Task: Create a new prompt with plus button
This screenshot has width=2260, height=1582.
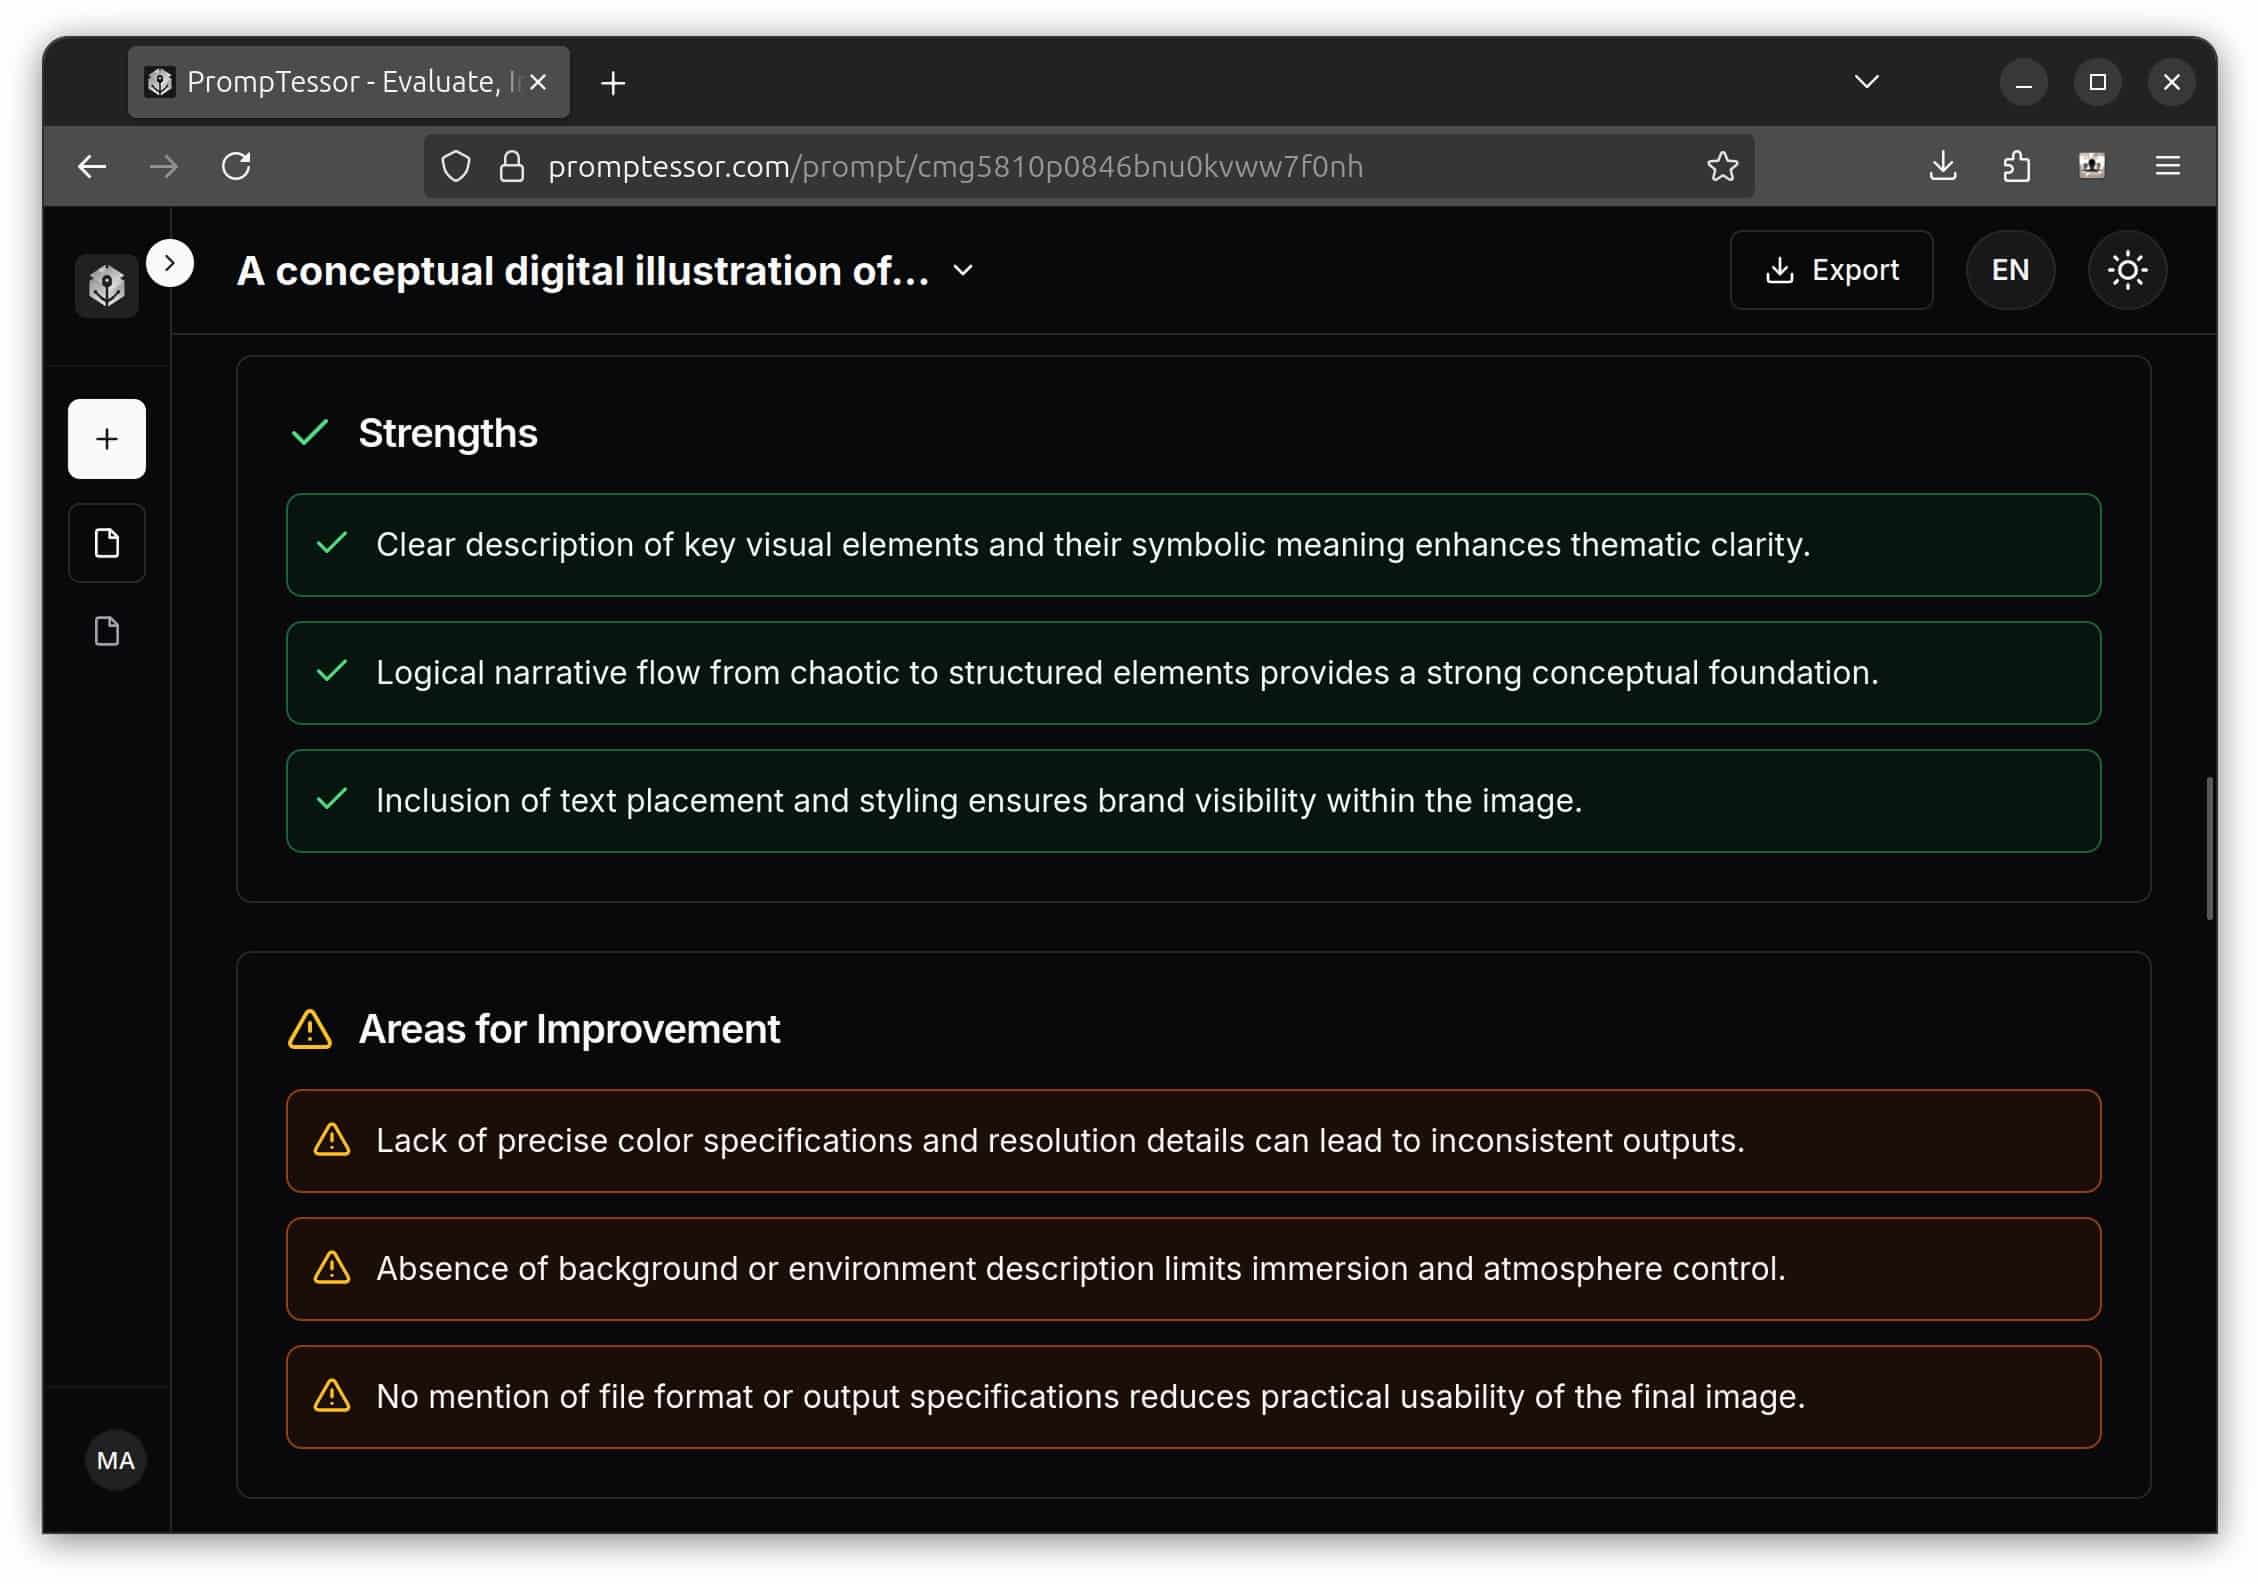Action: pos(107,439)
